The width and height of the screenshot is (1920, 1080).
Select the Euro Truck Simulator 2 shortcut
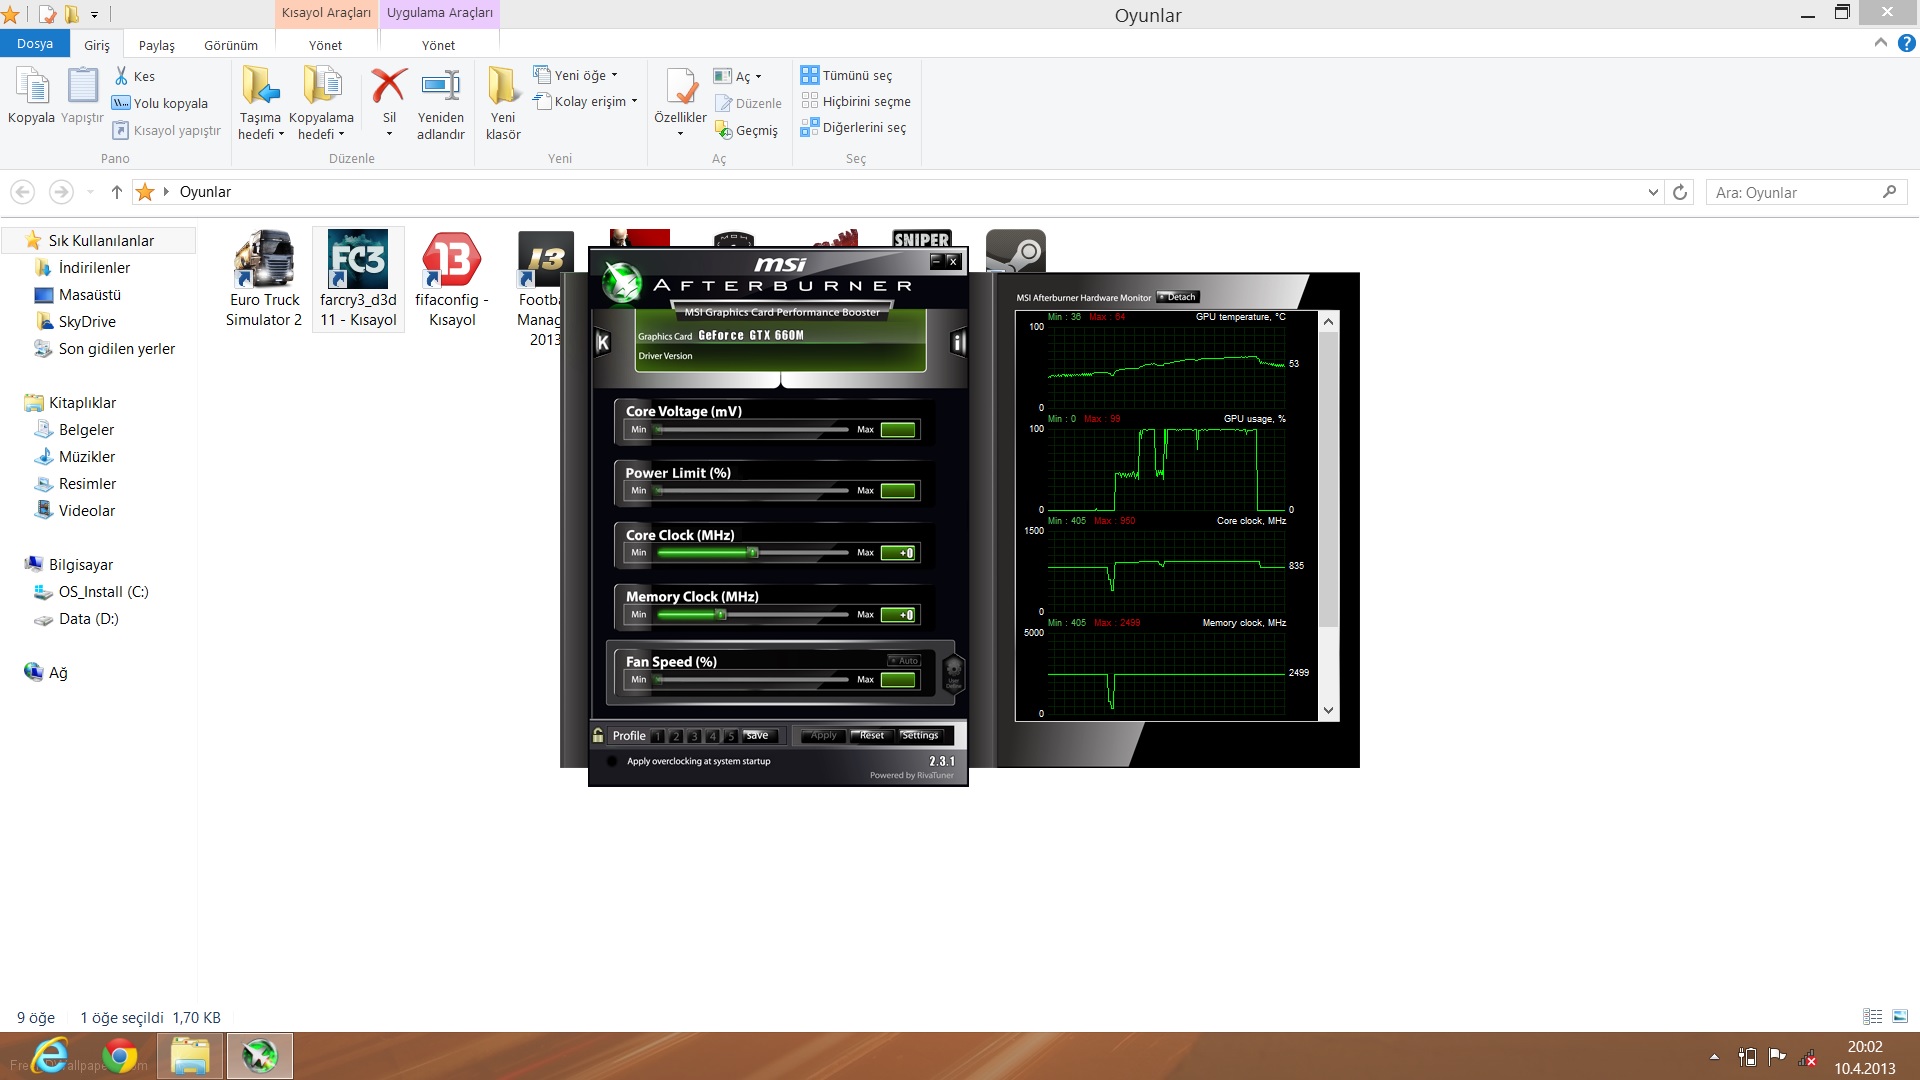[x=264, y=279]
